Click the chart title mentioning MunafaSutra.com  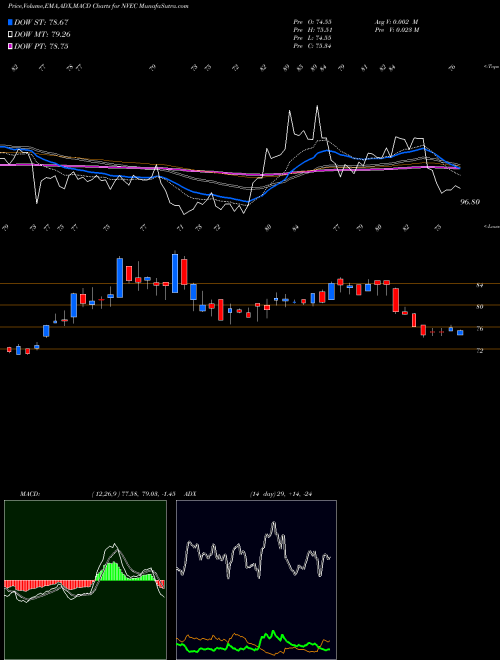point(98,6)
